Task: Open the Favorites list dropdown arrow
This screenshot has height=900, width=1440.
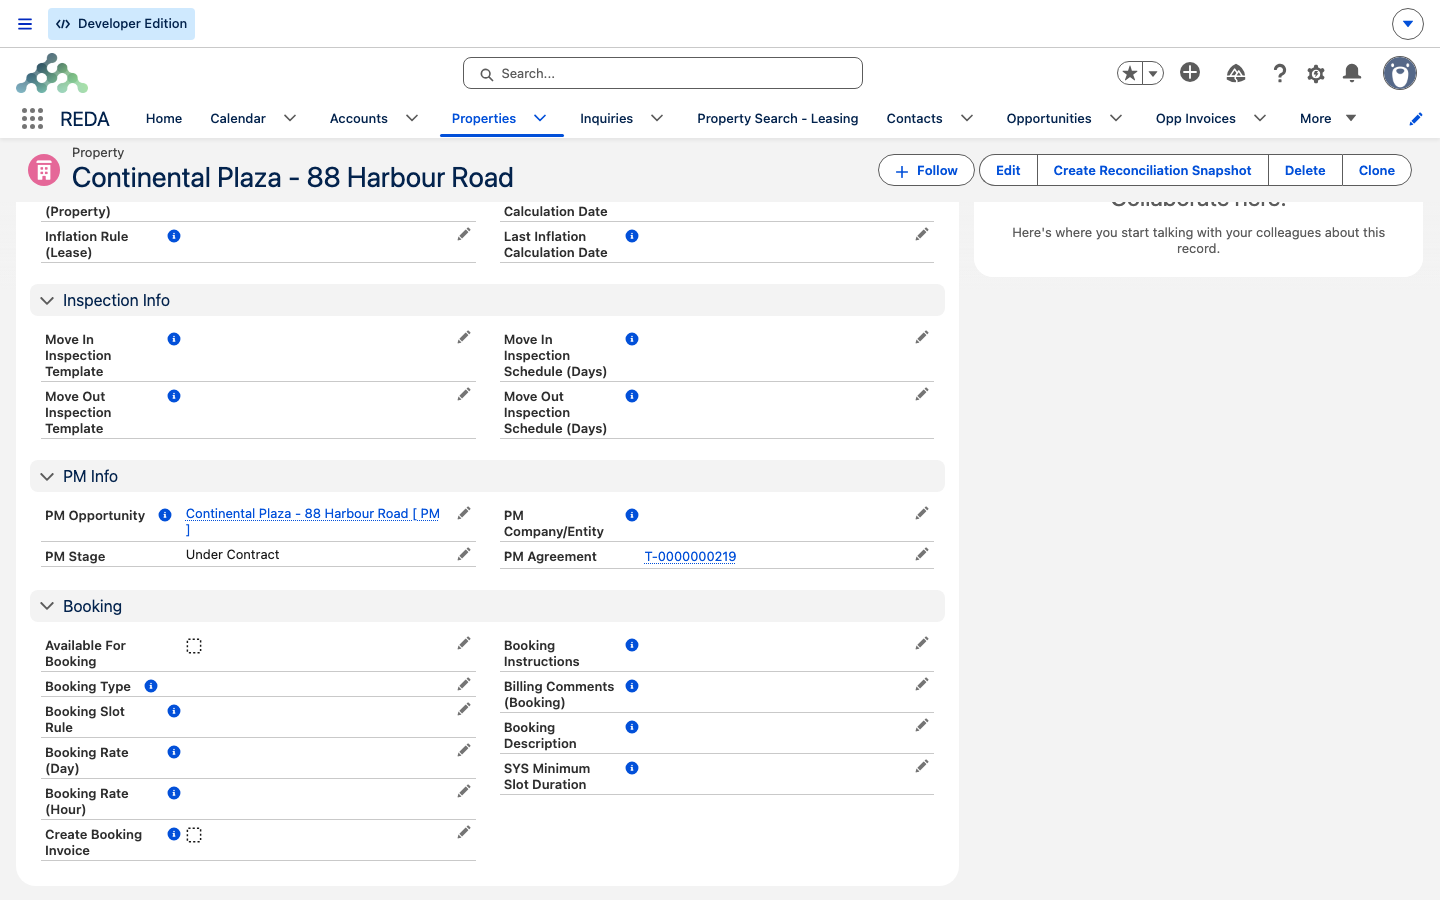Action: [x=1153, y=73]
